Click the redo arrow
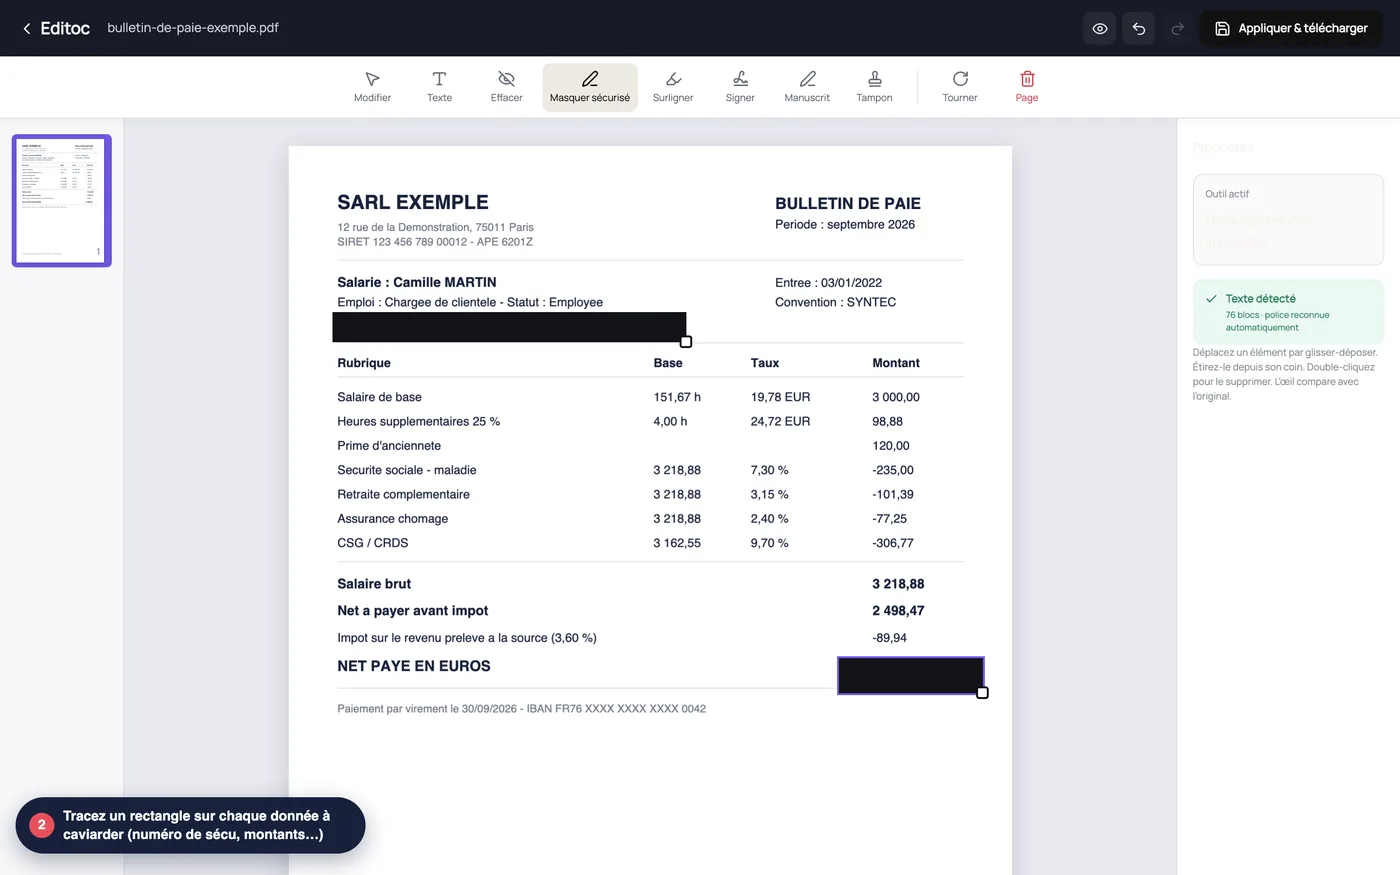 tap(1177, 28)
